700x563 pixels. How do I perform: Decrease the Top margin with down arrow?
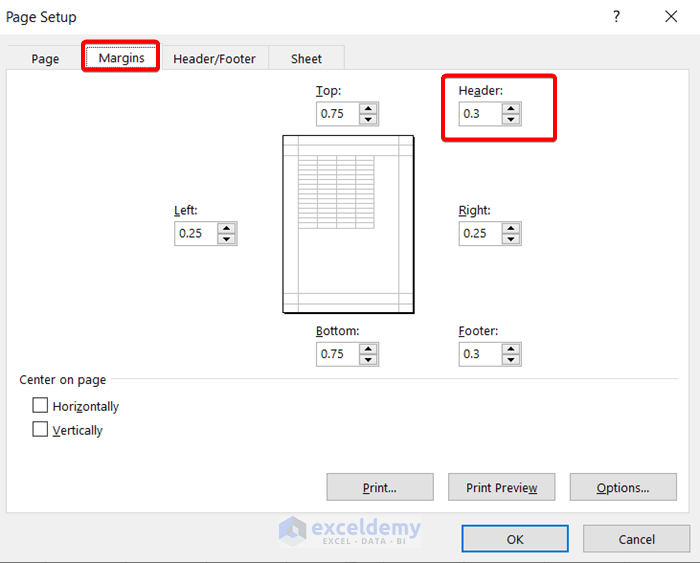368,119
